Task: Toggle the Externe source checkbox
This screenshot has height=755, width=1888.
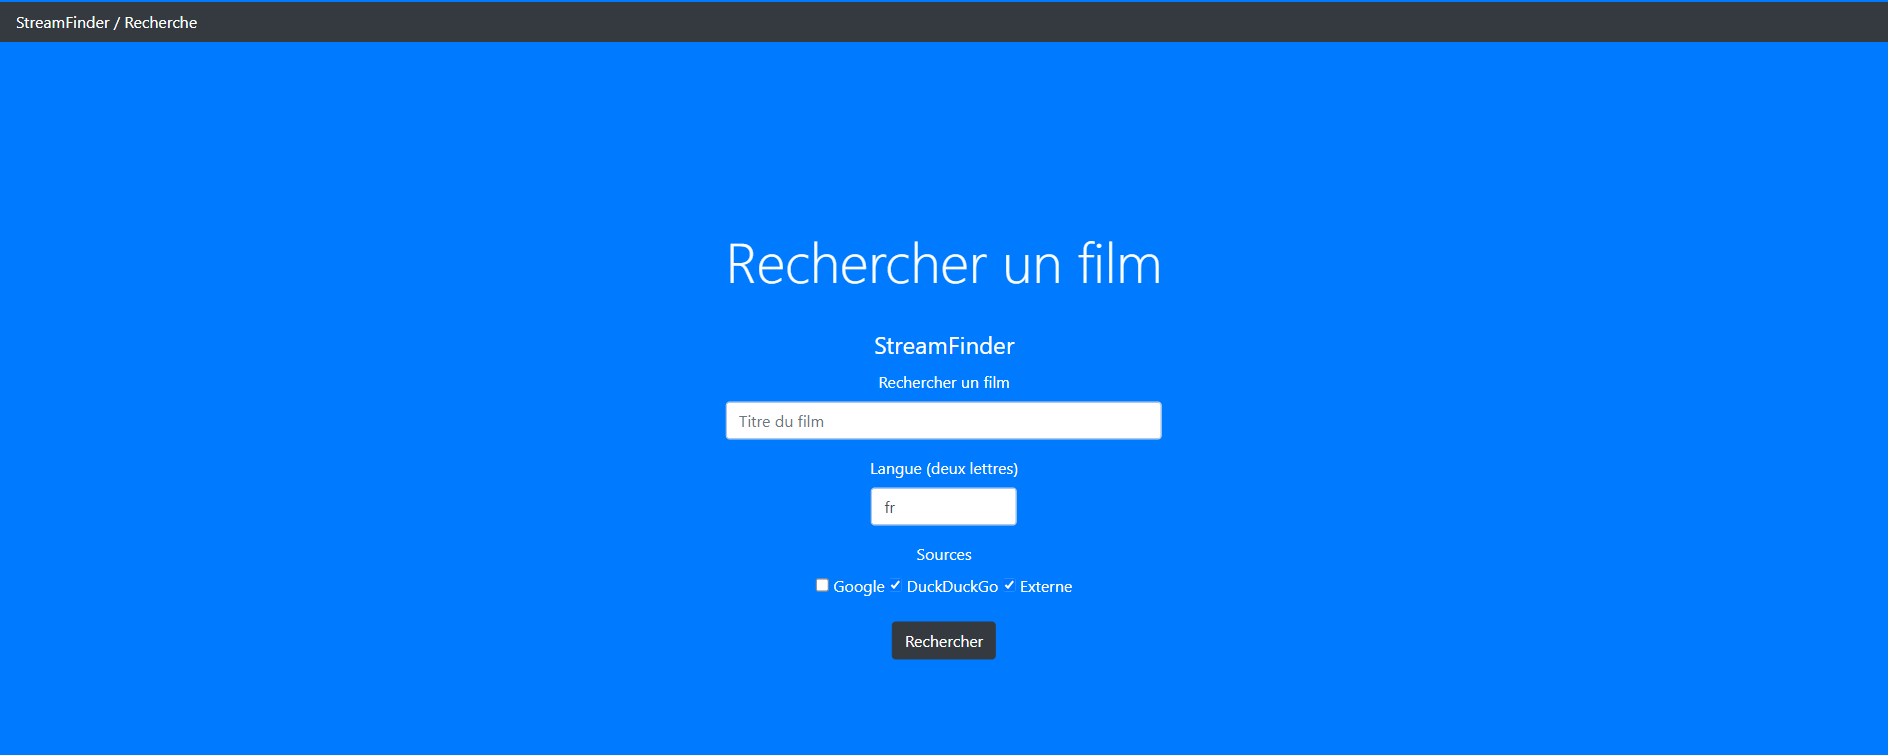Action: point(1009,585)
